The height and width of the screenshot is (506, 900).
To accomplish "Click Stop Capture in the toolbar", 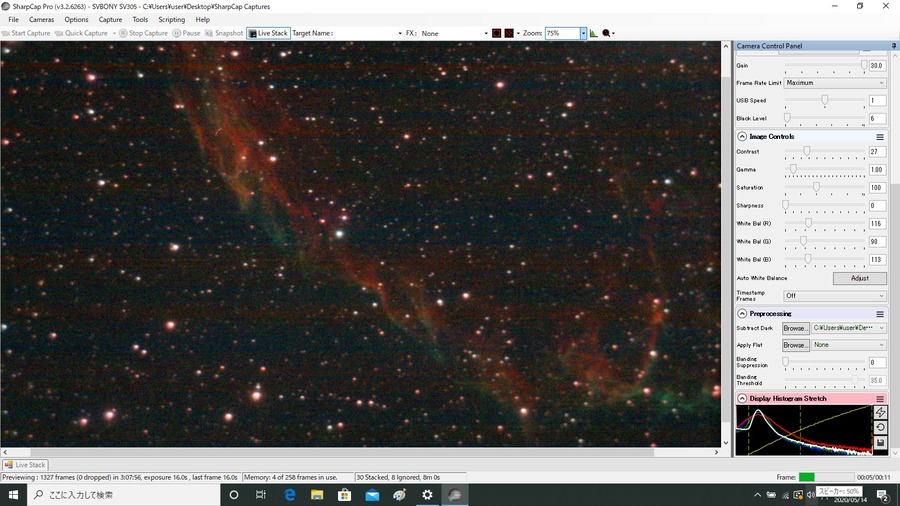I will pyautogui.click(x=143, y=33).
